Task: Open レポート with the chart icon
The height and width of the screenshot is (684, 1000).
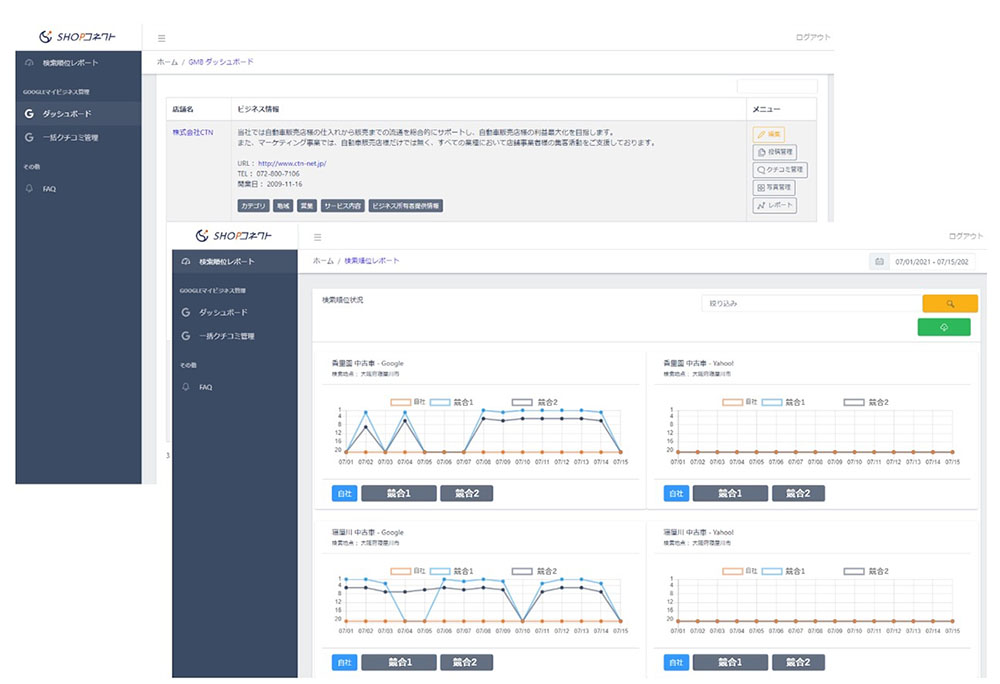Action: tap(774, 205)
